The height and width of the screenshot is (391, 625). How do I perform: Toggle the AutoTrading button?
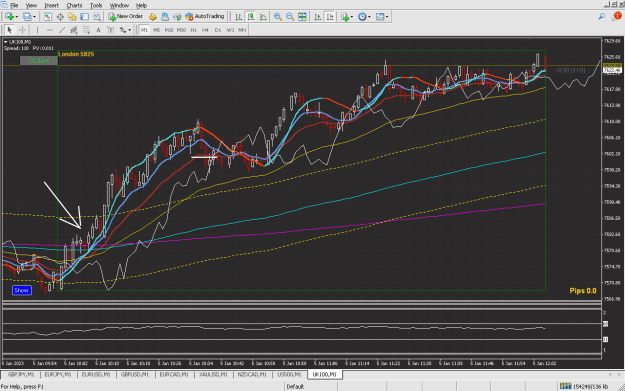pos(205,16)
